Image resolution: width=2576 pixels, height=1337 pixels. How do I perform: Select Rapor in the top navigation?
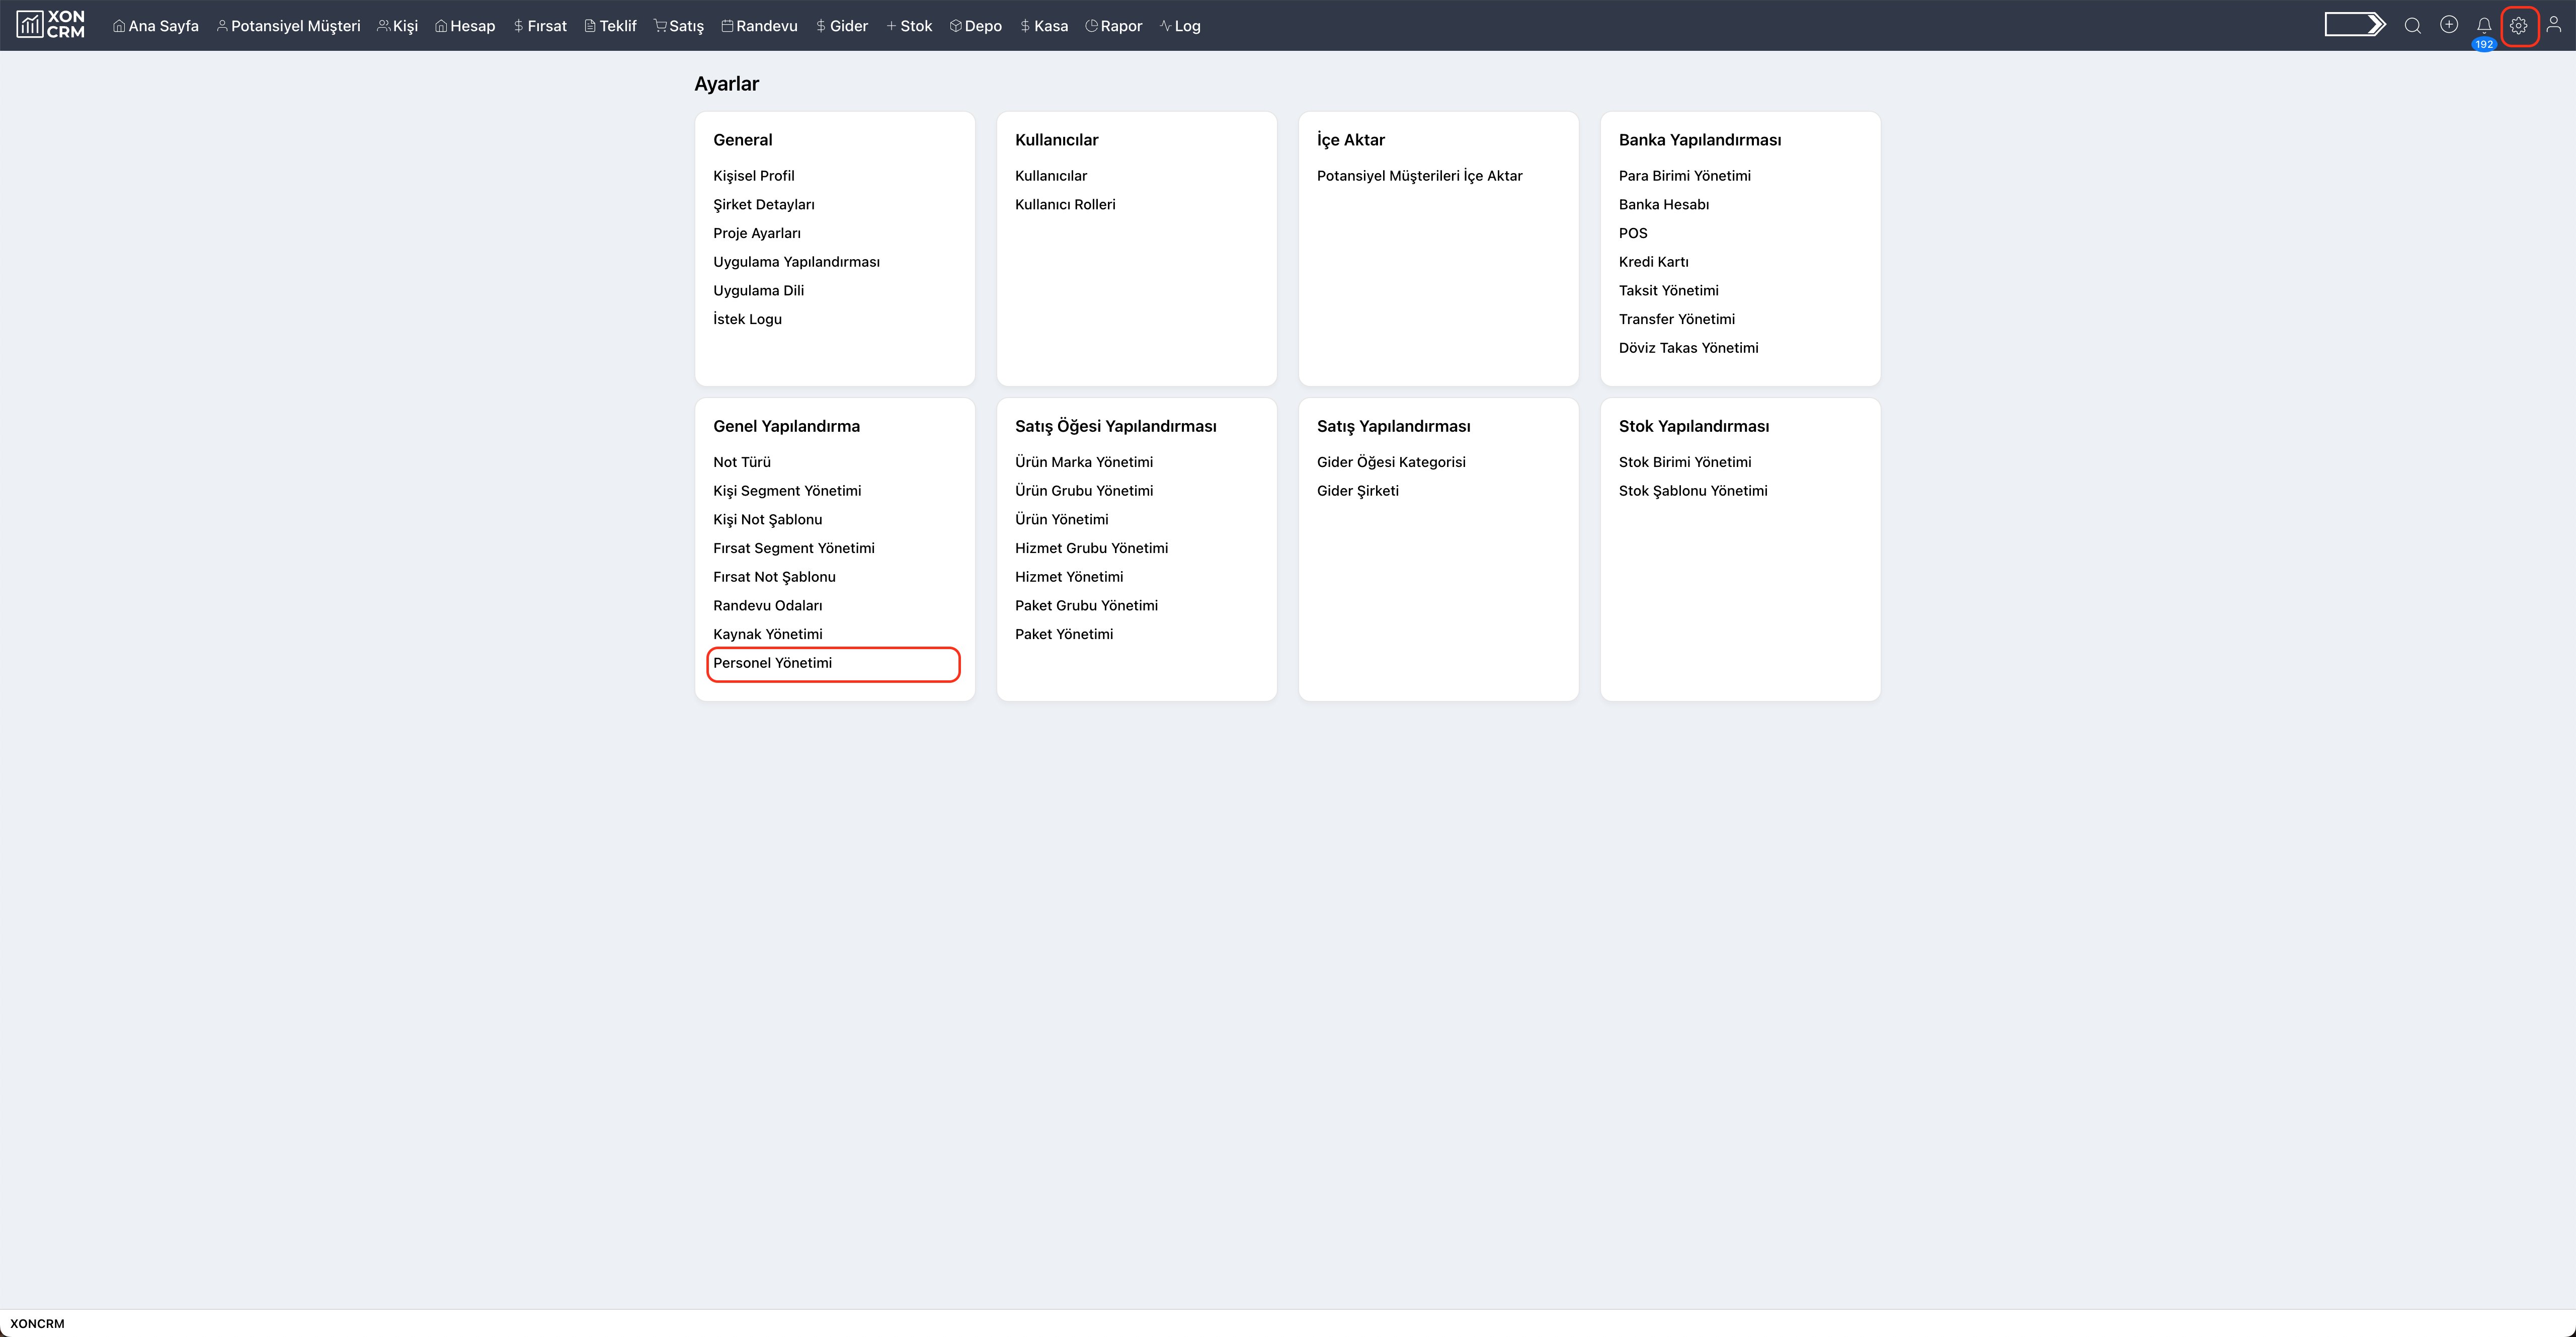click(1113, 26)
